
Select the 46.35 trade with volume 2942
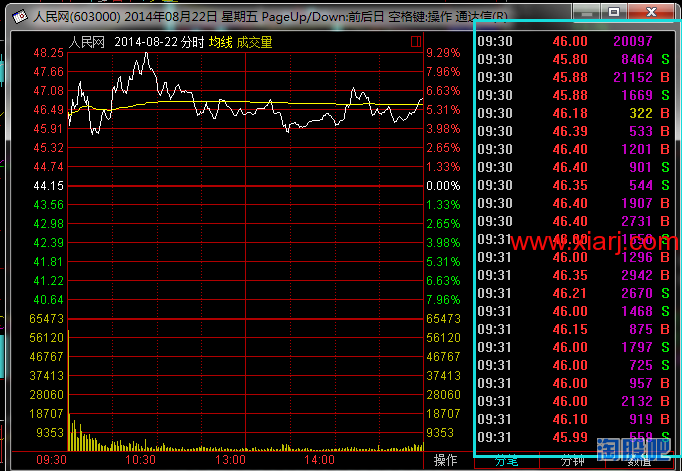[x=574, y=275]
